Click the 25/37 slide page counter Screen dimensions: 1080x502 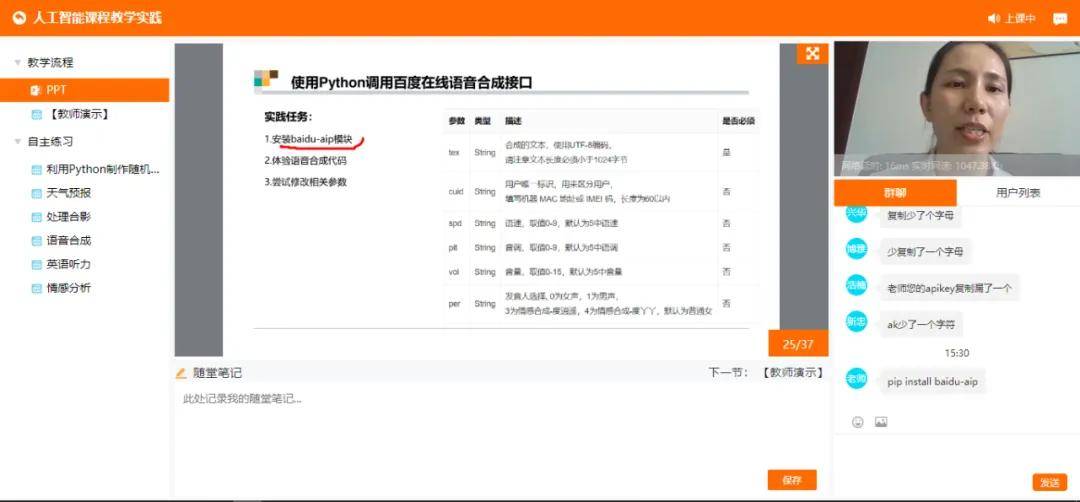coord(798,344)
